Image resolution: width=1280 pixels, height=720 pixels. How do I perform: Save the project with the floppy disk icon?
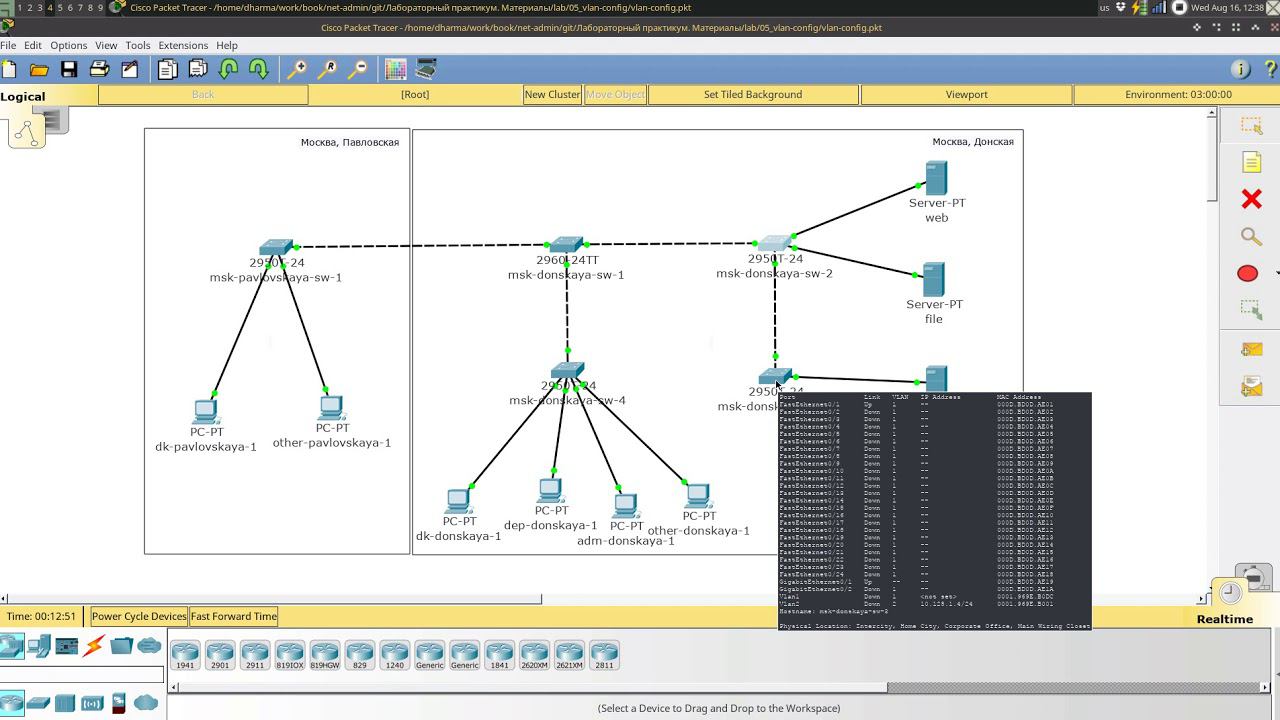69,69
